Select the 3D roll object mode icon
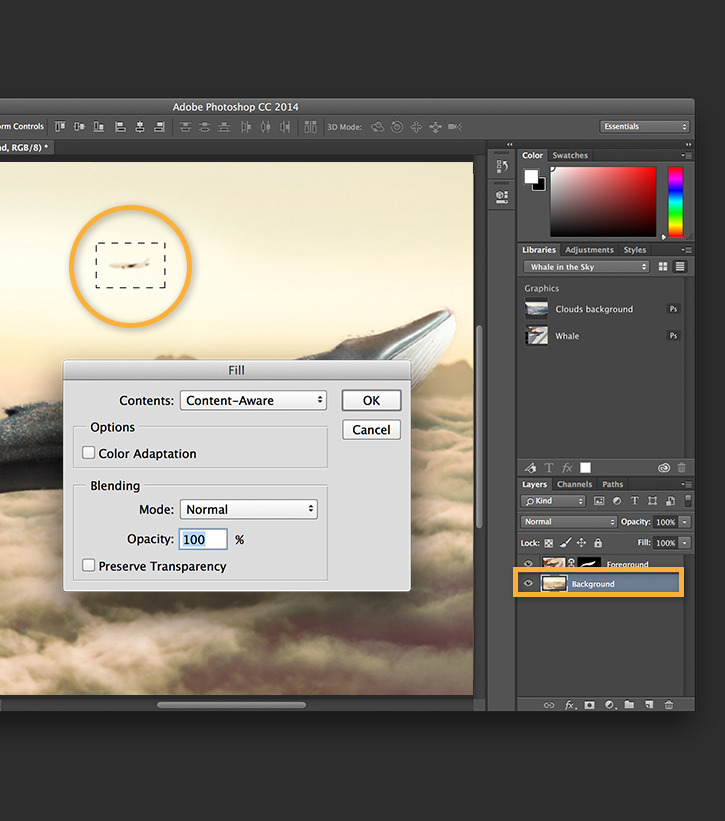 [397, 127]
